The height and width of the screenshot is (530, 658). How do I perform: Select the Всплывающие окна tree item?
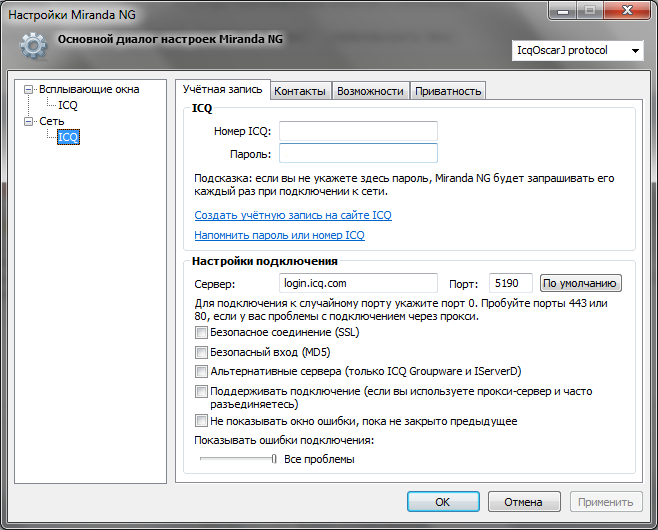89,89
